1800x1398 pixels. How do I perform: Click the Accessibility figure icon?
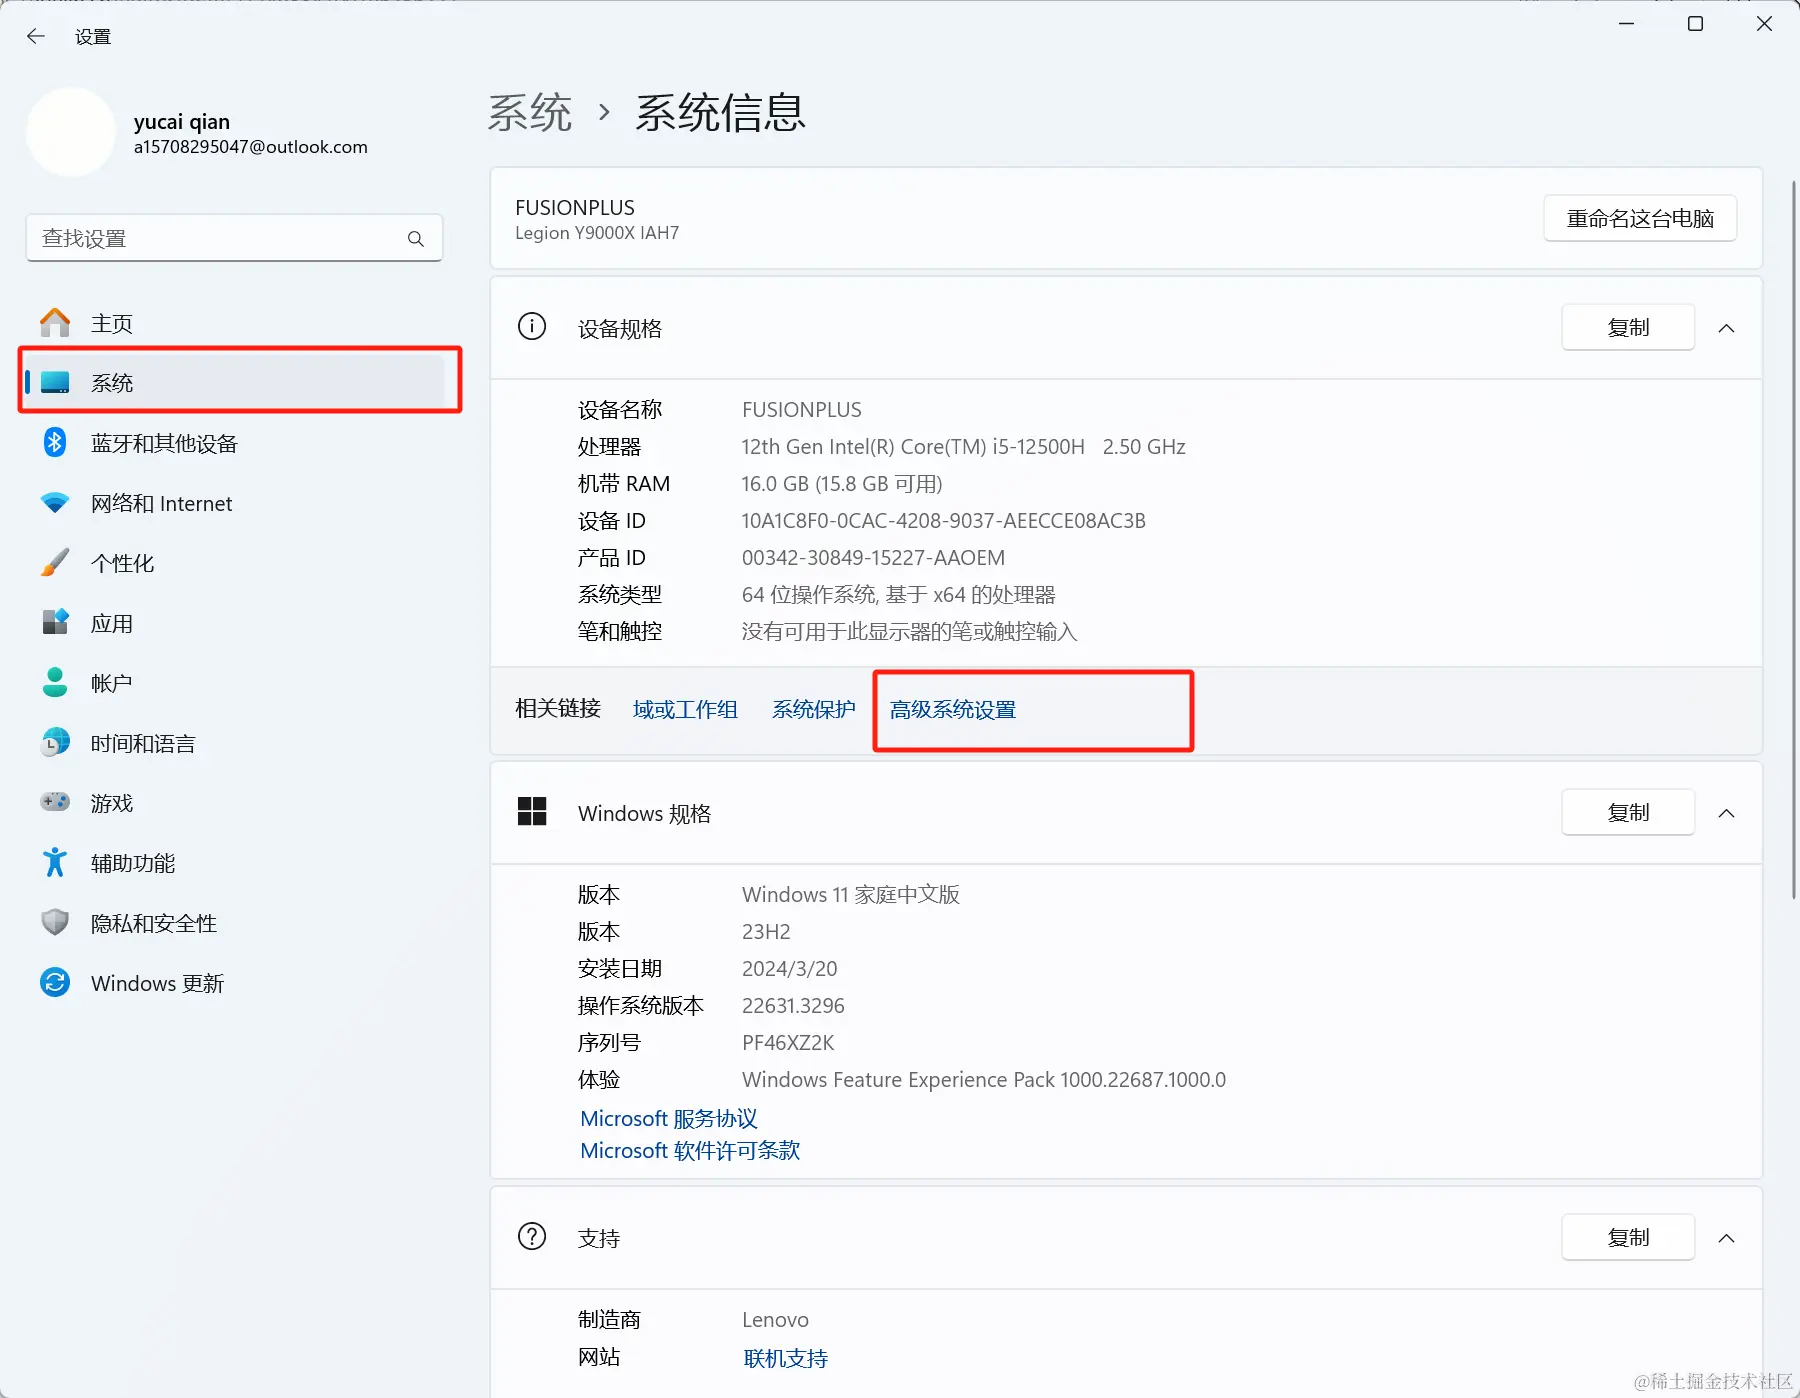[55, 862]
